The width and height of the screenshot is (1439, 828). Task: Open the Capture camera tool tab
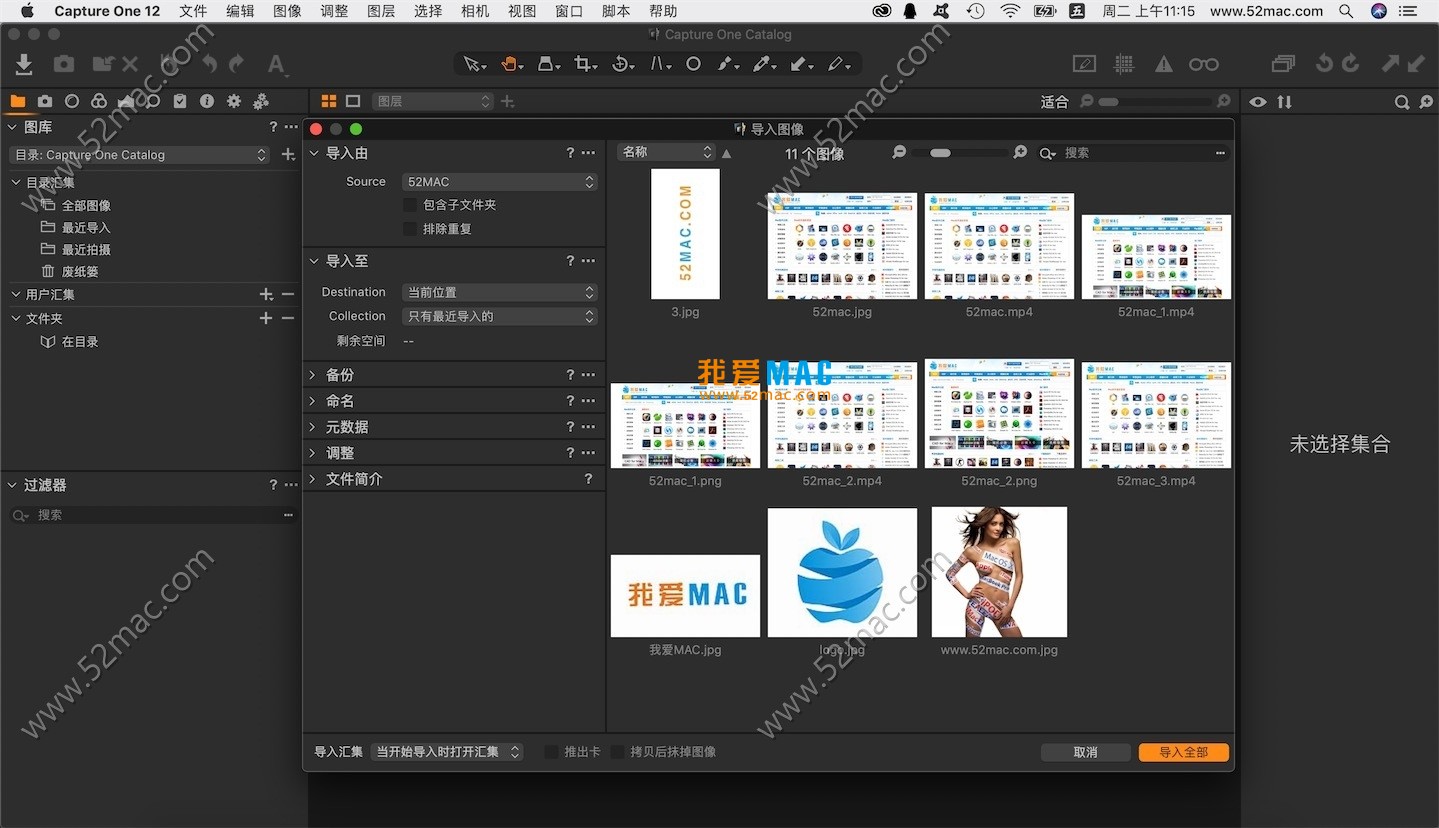pyautogui.click(x=45, y=101)
